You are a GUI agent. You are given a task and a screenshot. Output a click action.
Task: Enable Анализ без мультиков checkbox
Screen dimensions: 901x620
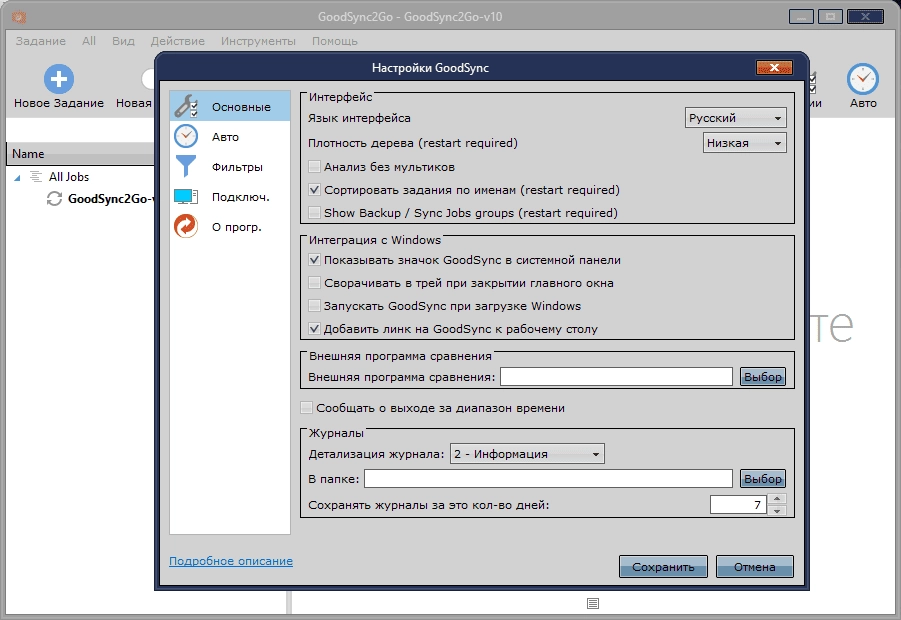pyautogui.click(x=314, y=167)
